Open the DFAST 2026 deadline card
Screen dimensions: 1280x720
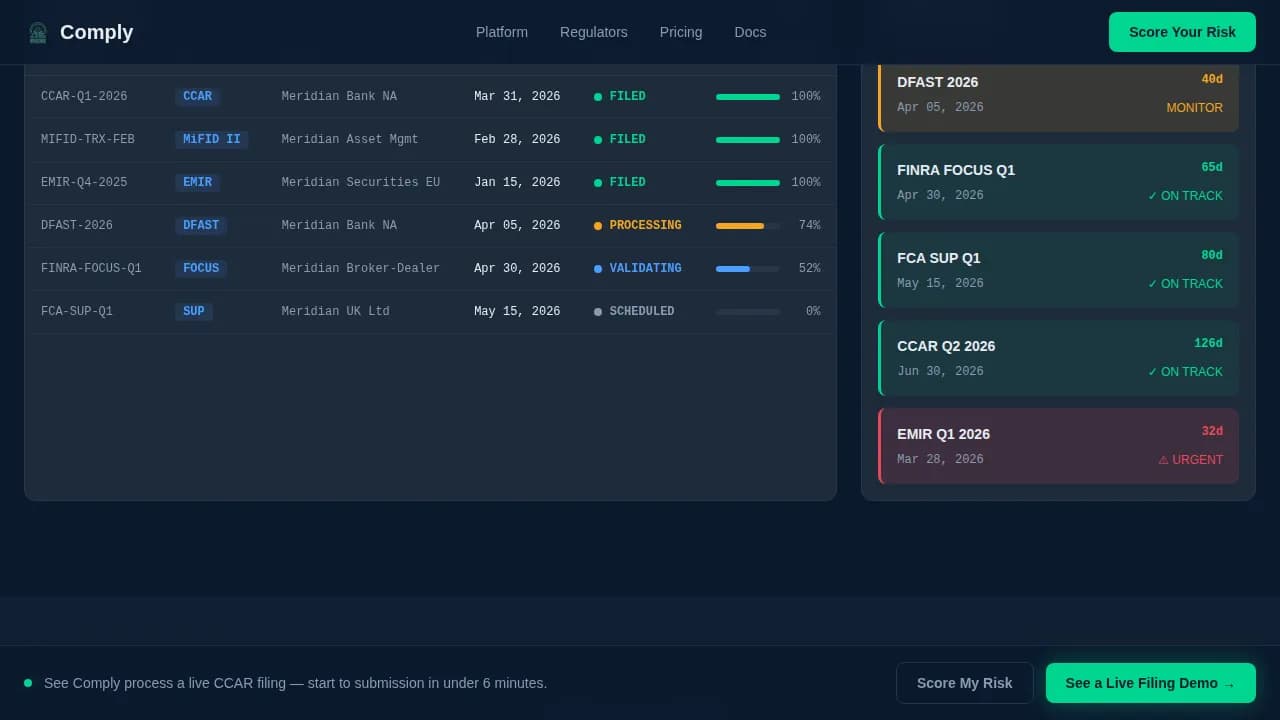1058,98
